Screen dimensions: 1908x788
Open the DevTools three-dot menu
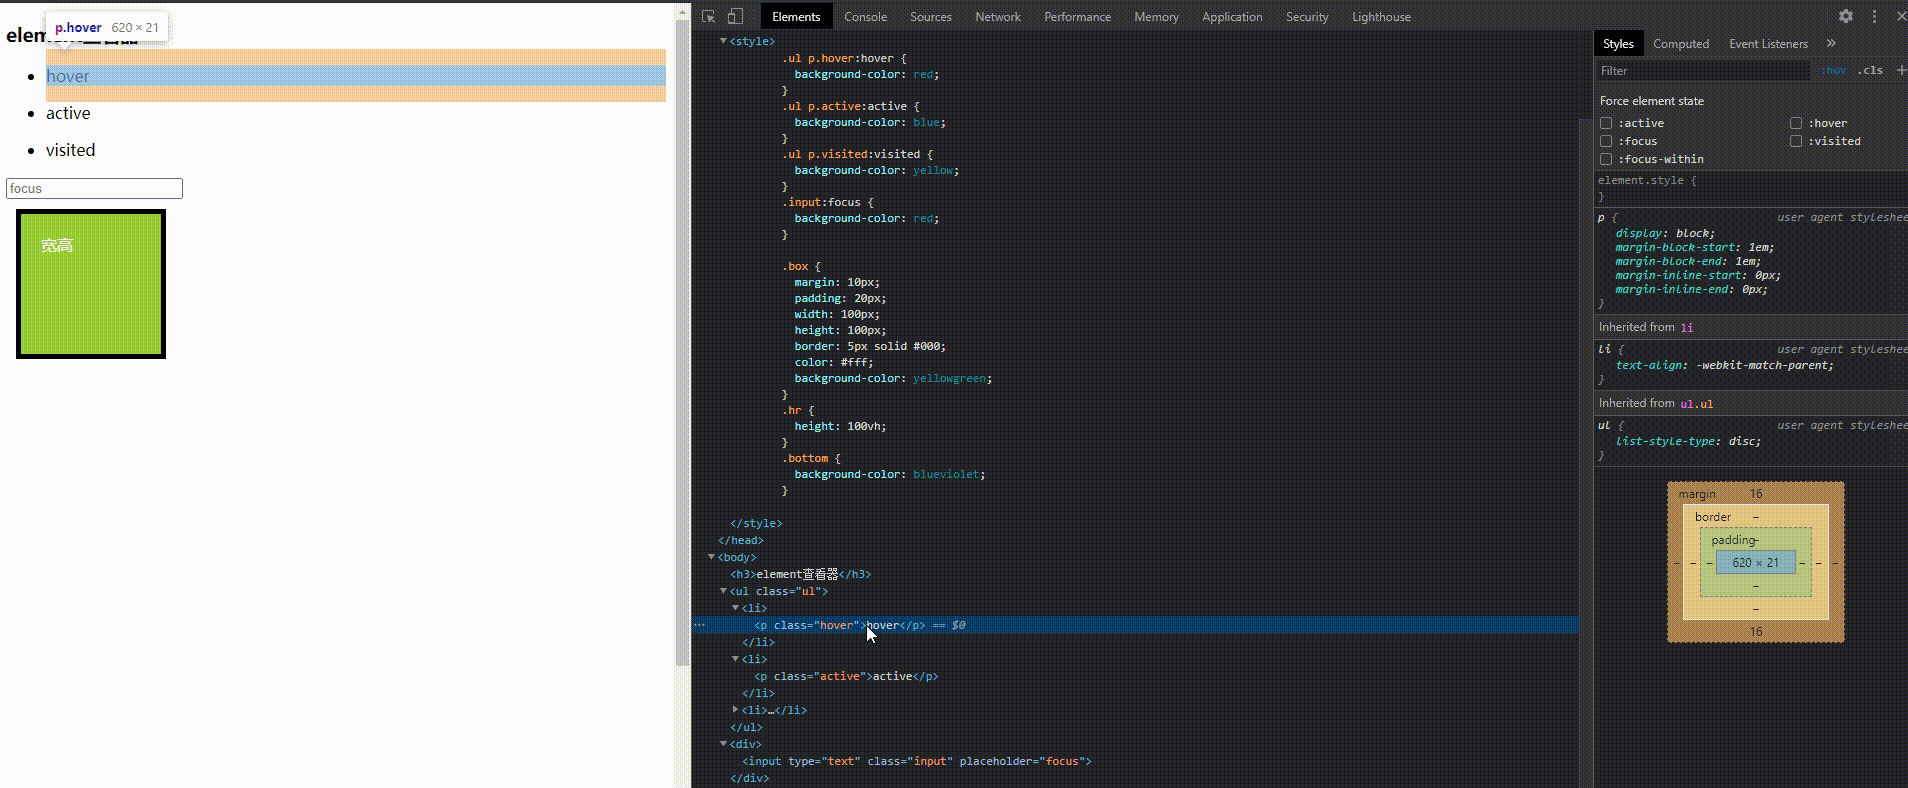point(1875,17)
